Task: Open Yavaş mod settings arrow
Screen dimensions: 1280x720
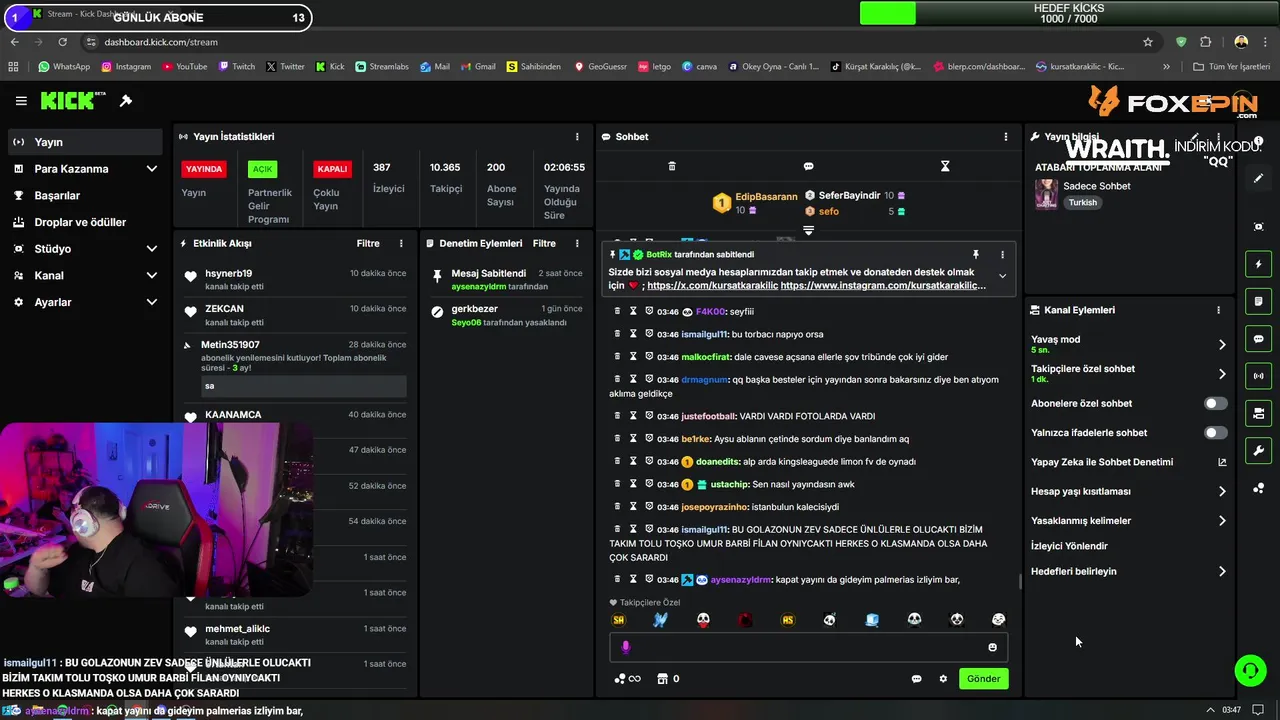Action: tap(1222, 344)
